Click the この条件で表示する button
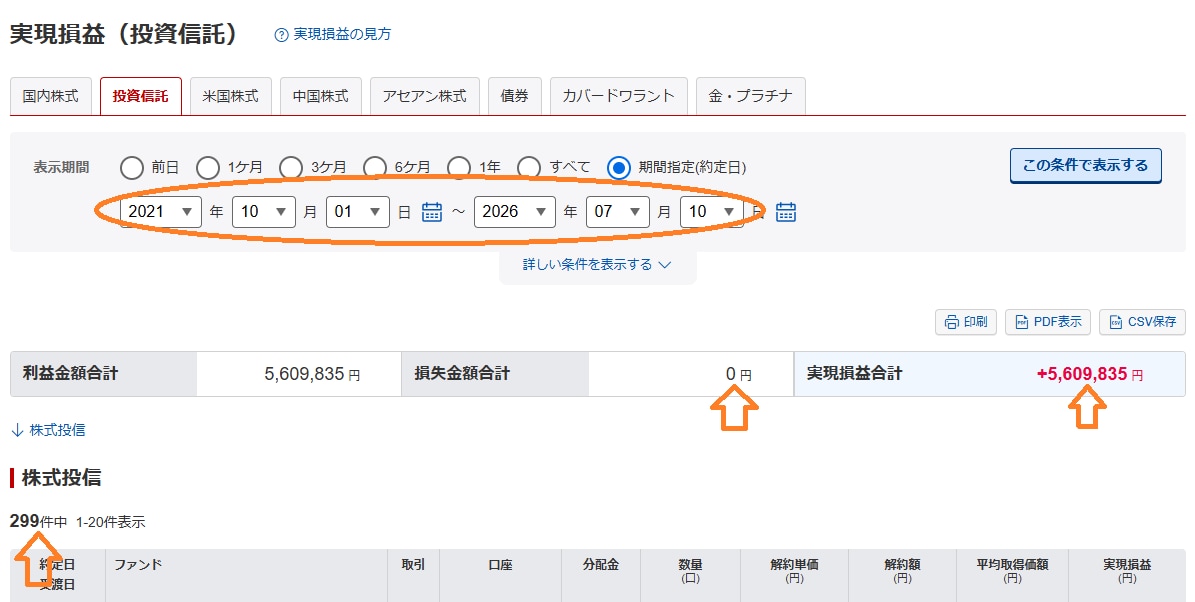The height and width of the screenshot is (602, 1195). click(x=1085, y=165)
